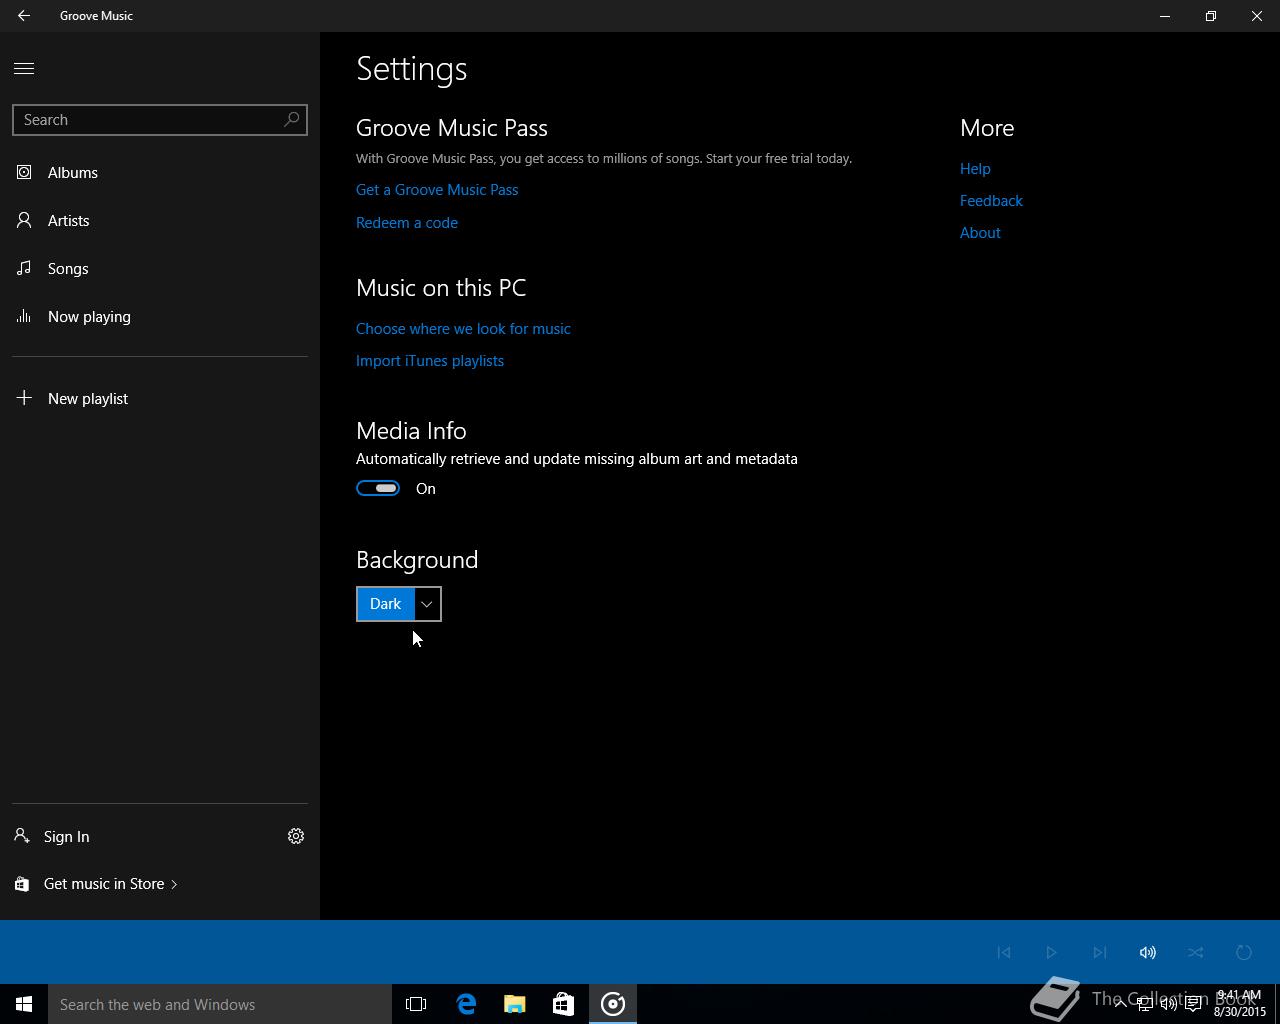Open Albums in the sidebar

(x=160, y=172)
